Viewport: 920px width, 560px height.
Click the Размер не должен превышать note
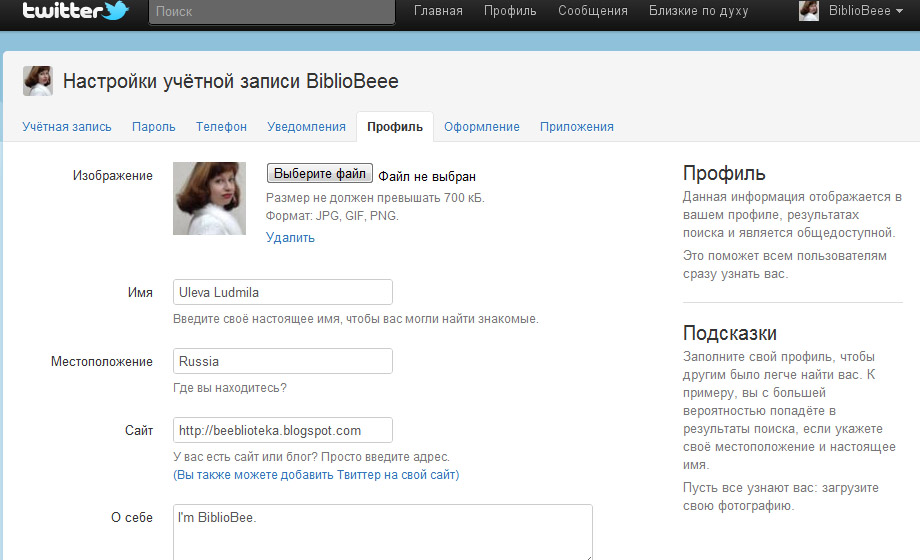[x=375, y=198]
